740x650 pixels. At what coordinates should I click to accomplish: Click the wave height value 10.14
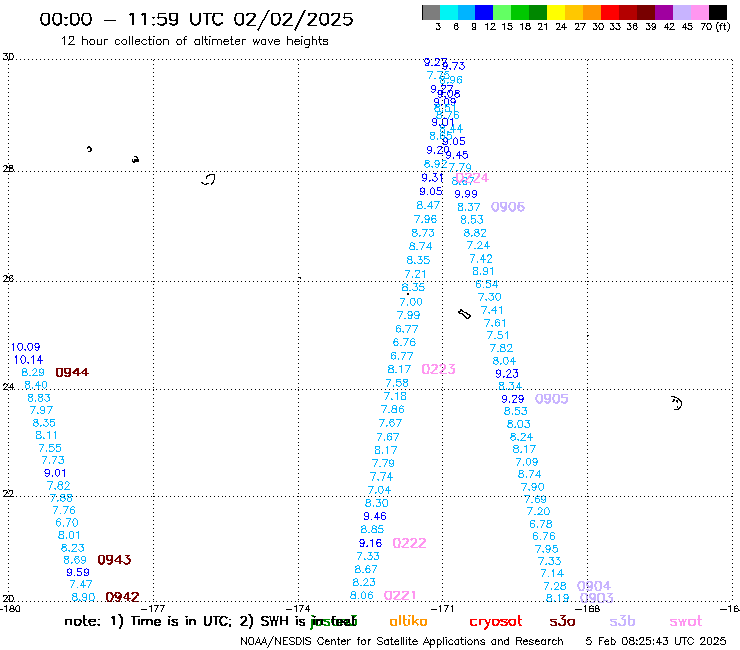[x=28, y=360]
